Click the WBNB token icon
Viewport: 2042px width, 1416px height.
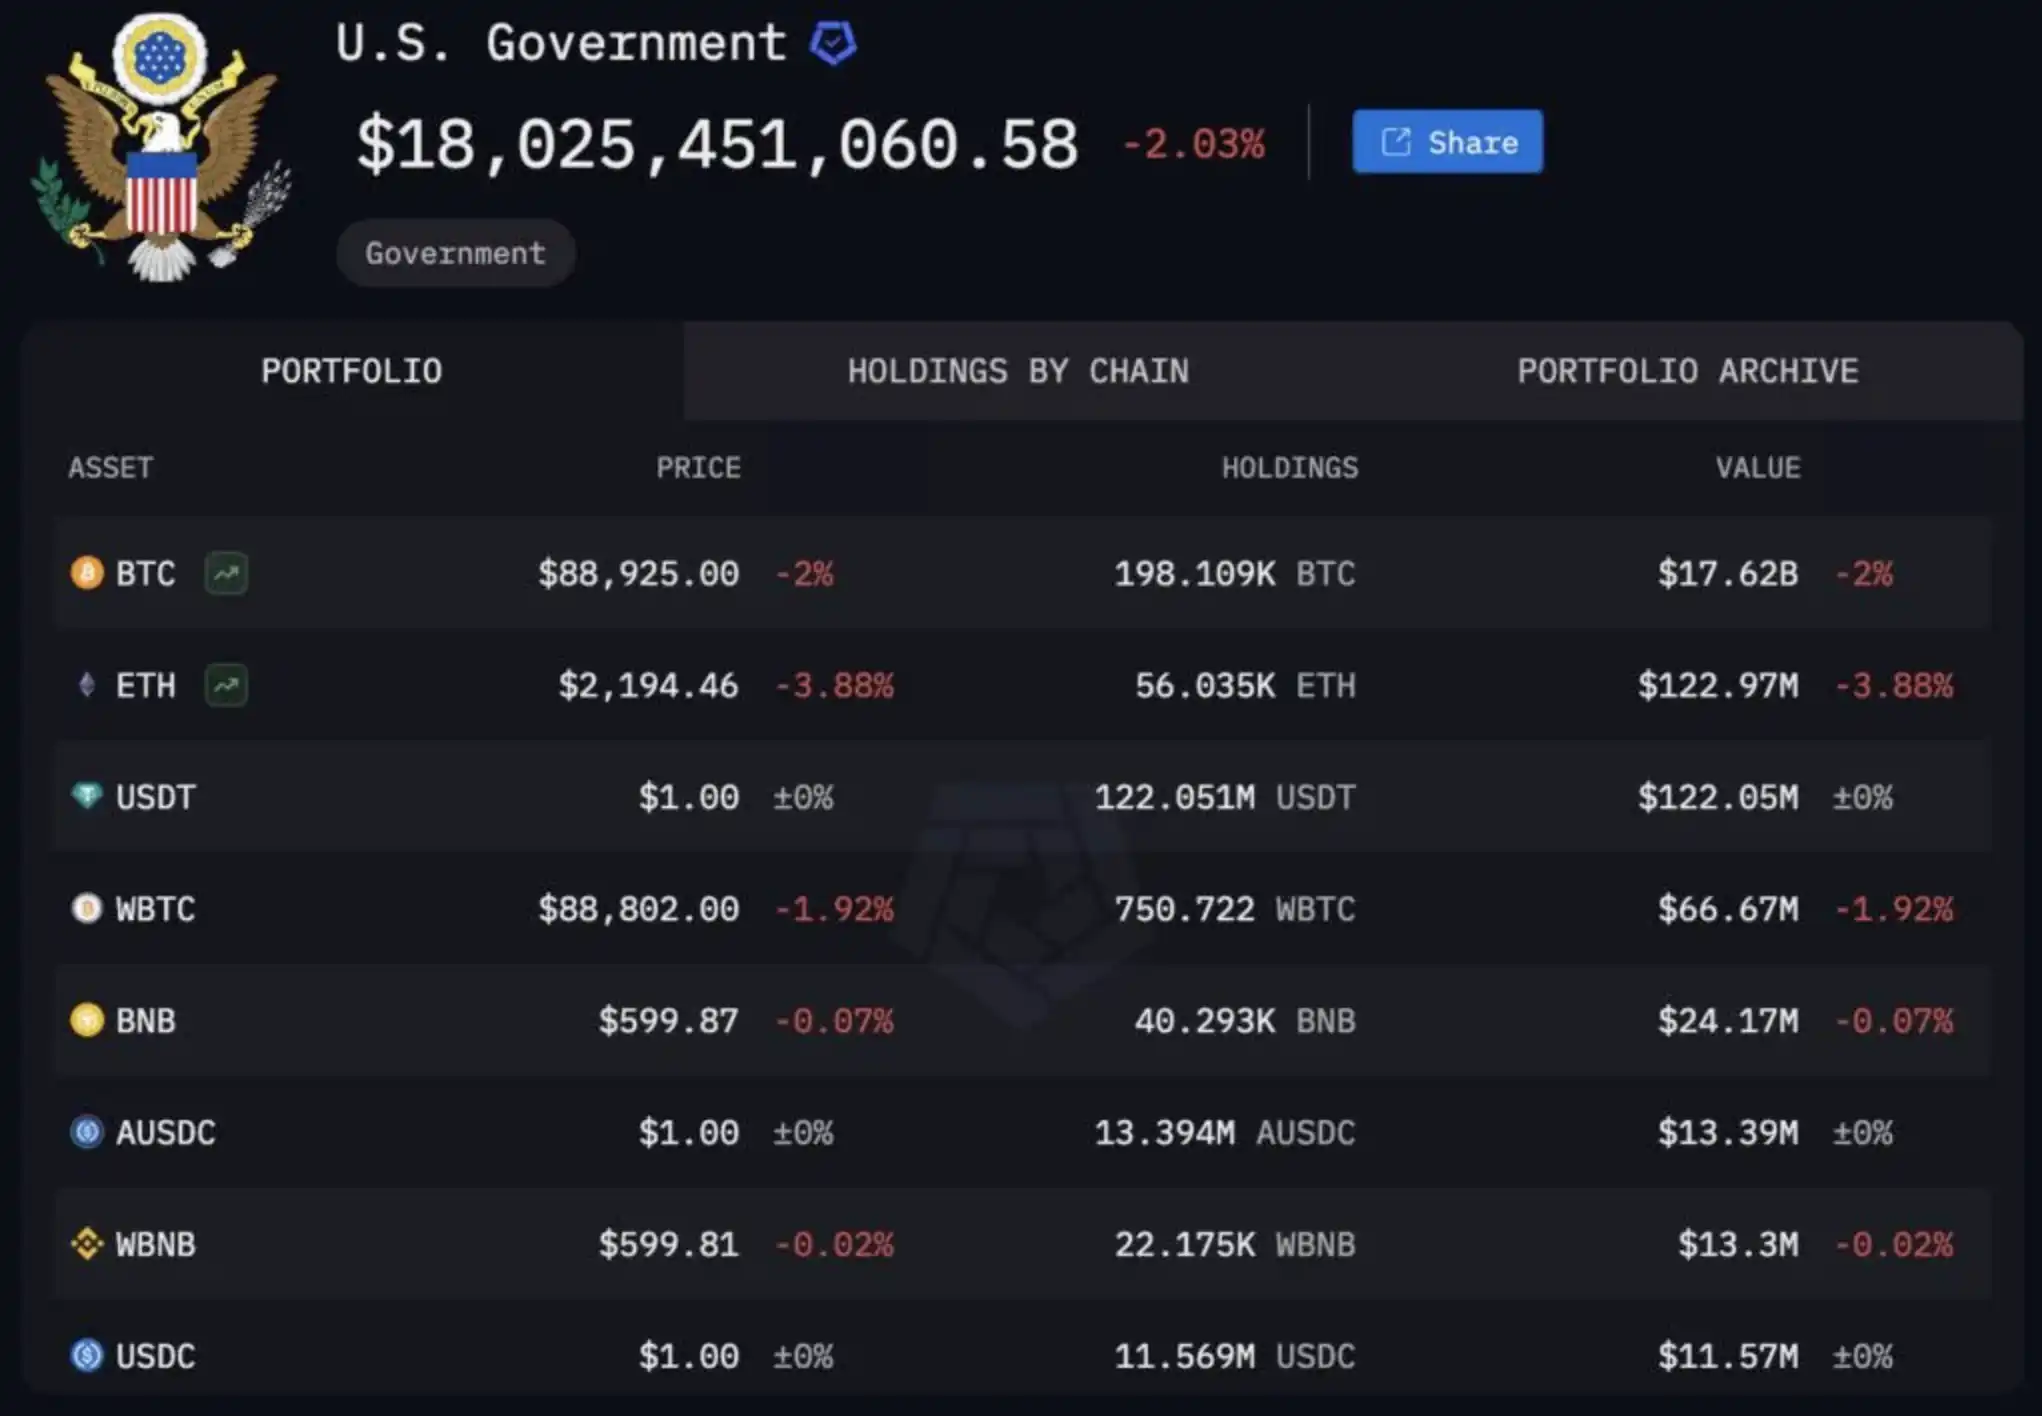coord(87,1244)
